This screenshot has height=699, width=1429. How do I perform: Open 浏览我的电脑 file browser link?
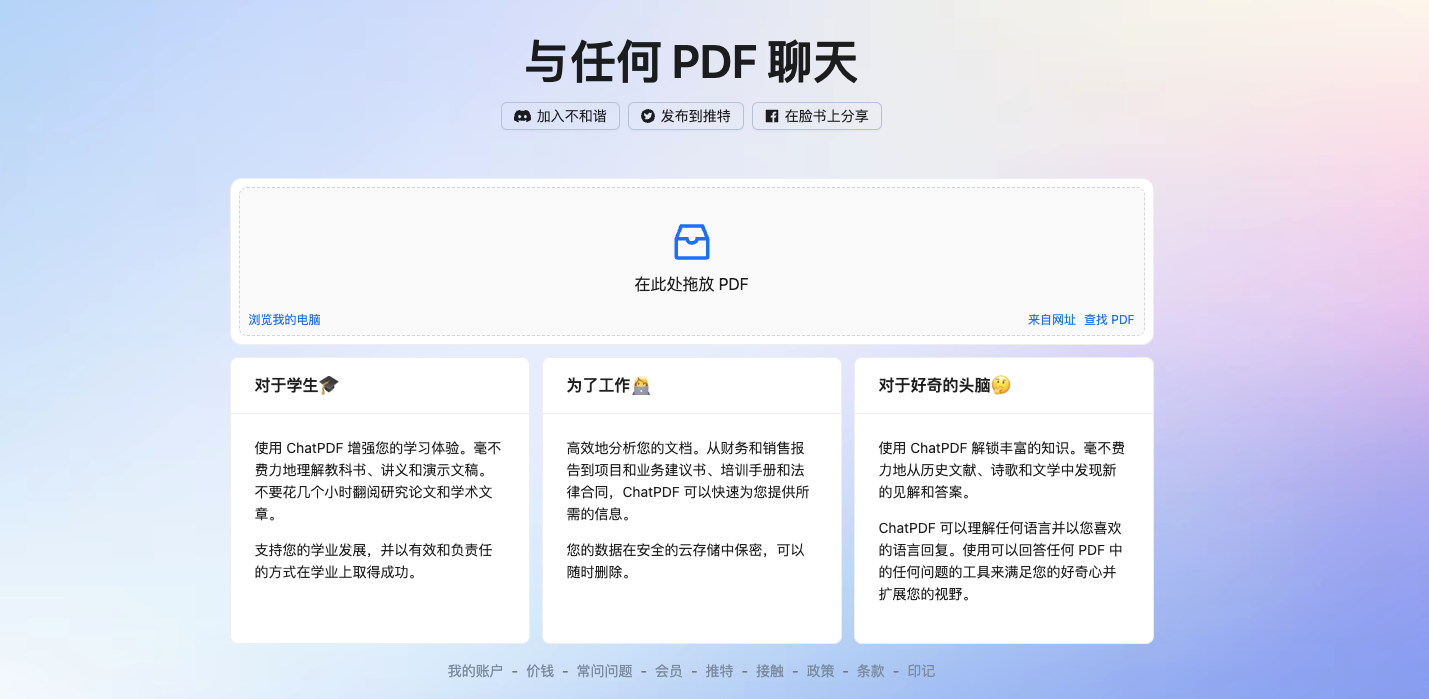(x=285, y=320)
